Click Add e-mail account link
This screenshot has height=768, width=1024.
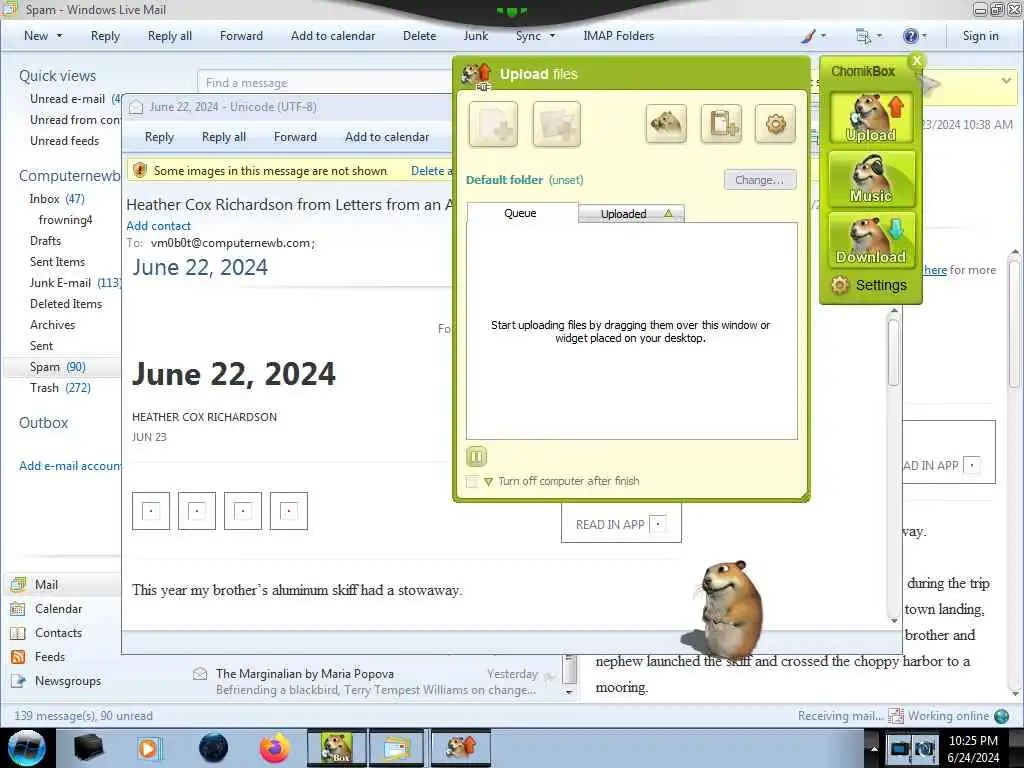pos(69,466)
